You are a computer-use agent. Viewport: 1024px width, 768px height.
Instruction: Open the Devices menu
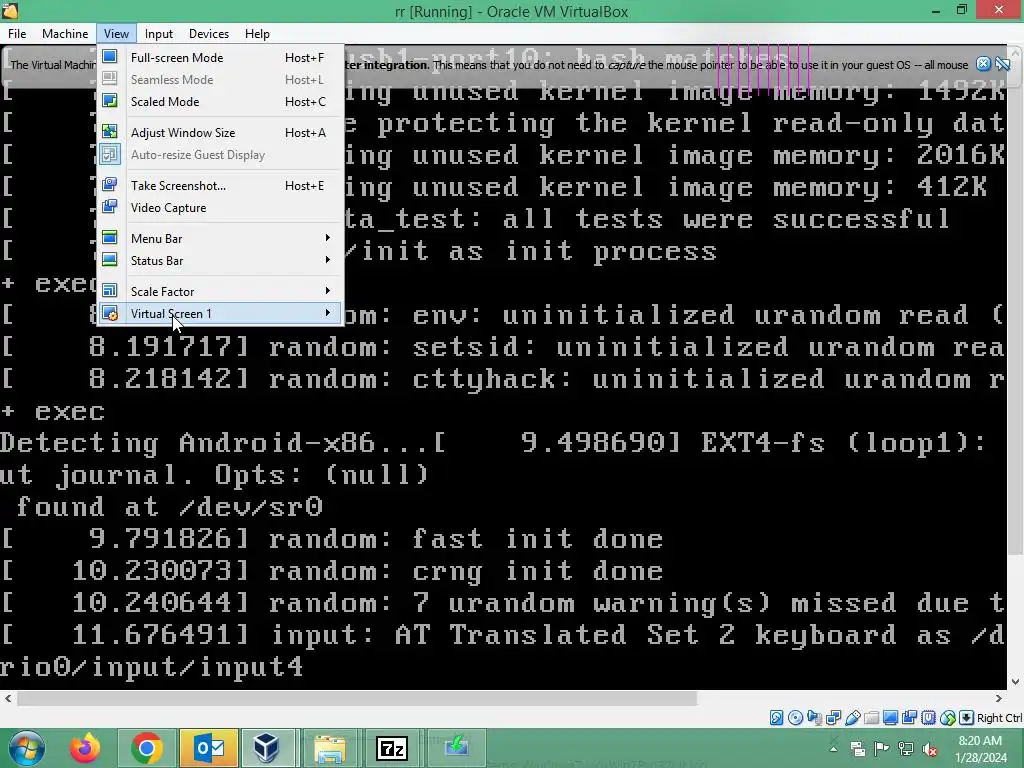point(209,34)
